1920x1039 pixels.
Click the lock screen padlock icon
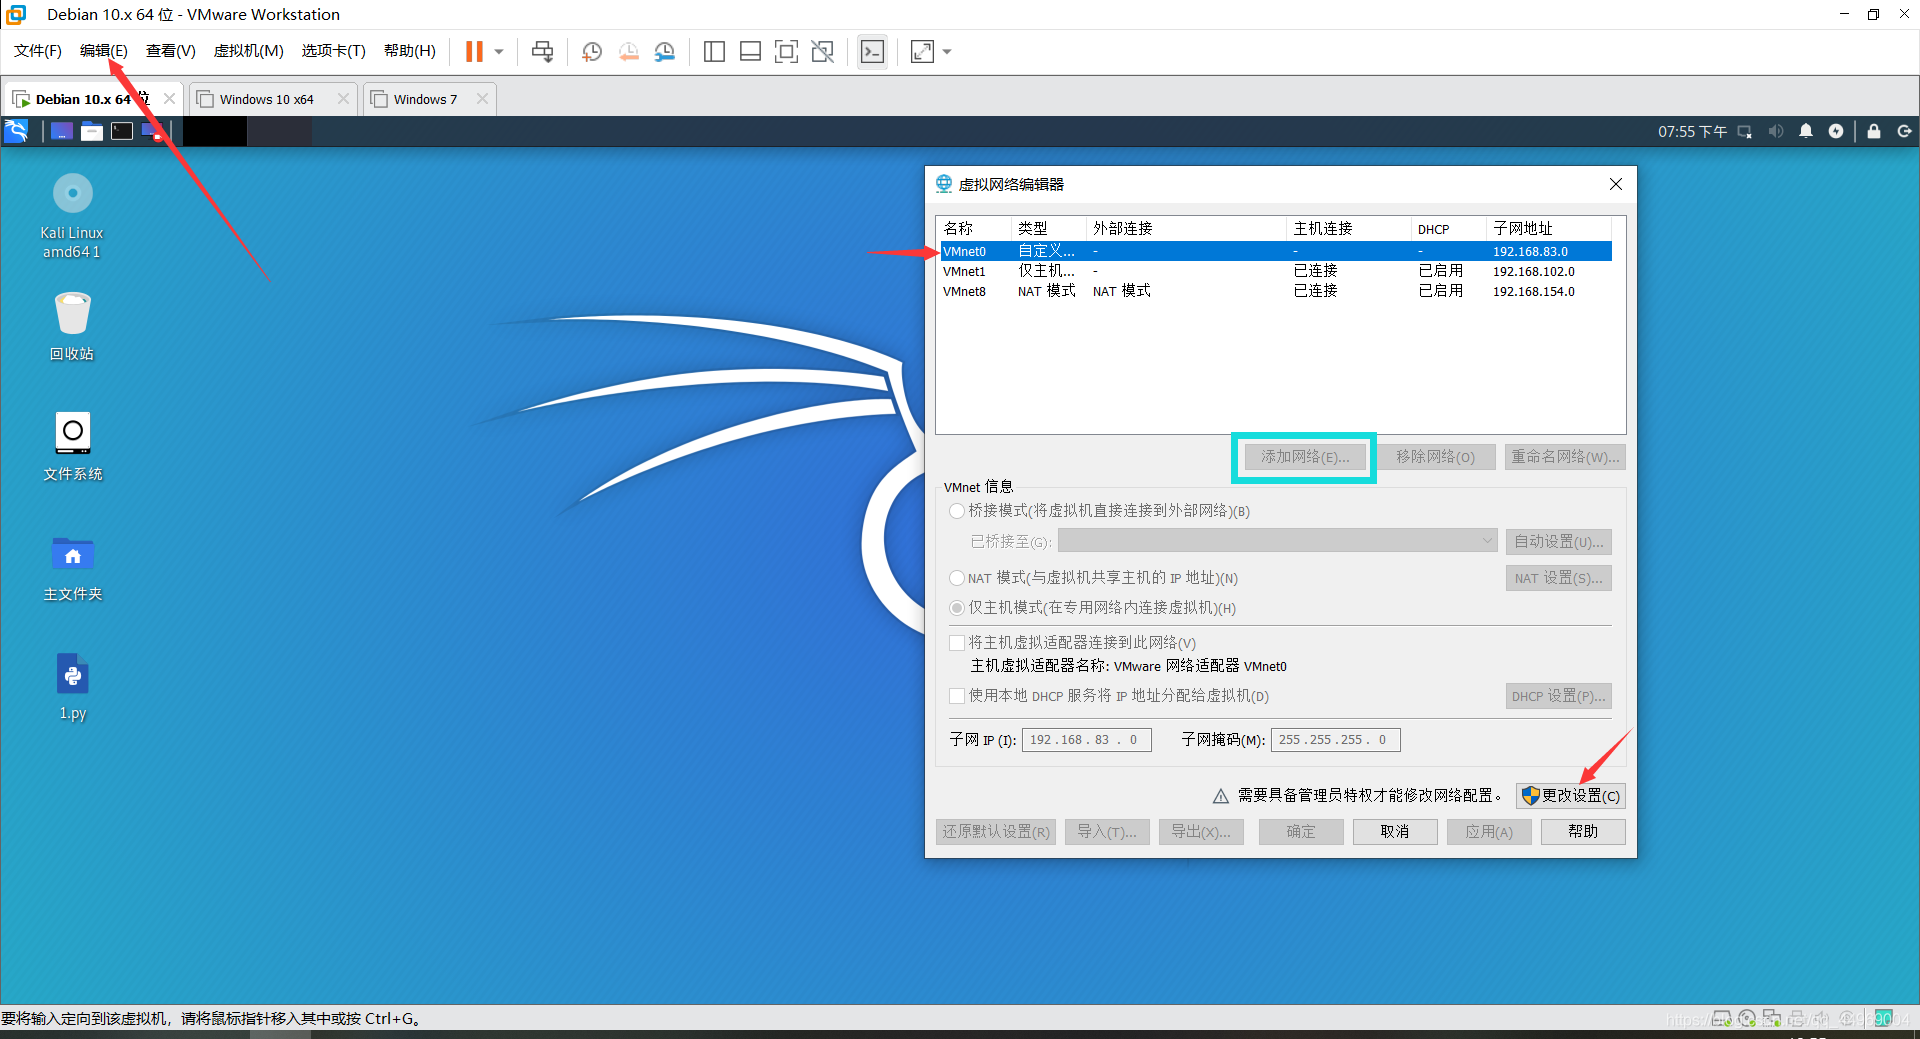(1874, 131)
